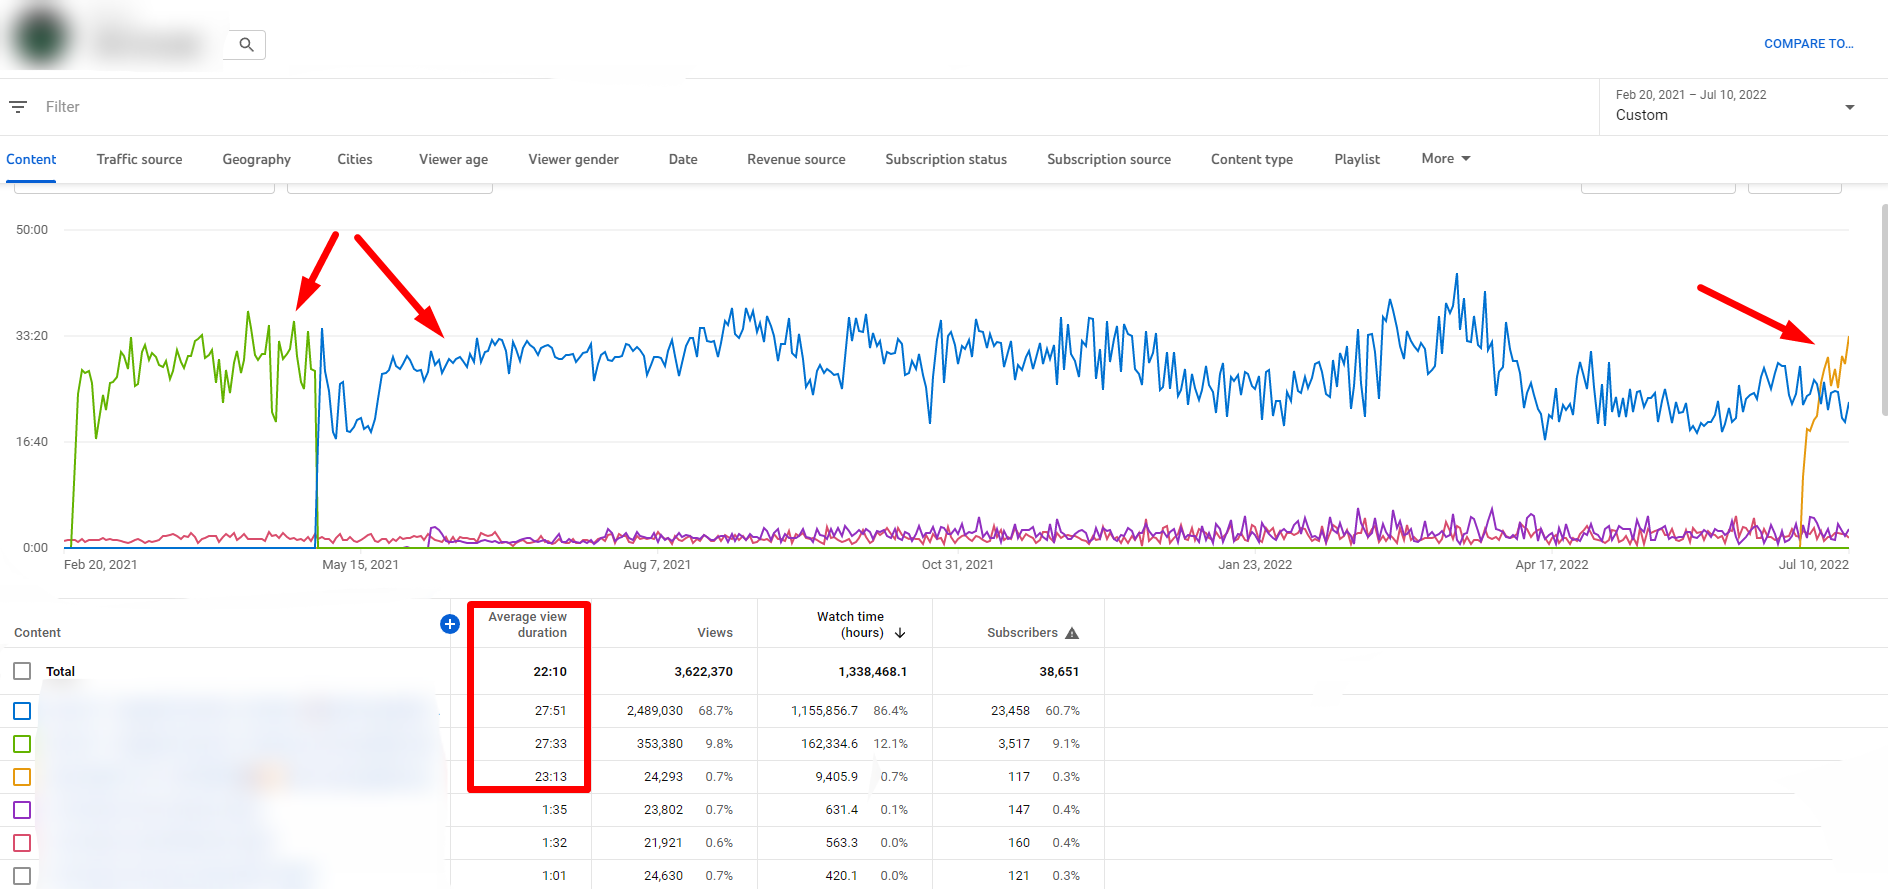The height and width of the screenshot is (889, 1888).
Task: Click the search magnifier icon
Action: coord(246,44)
